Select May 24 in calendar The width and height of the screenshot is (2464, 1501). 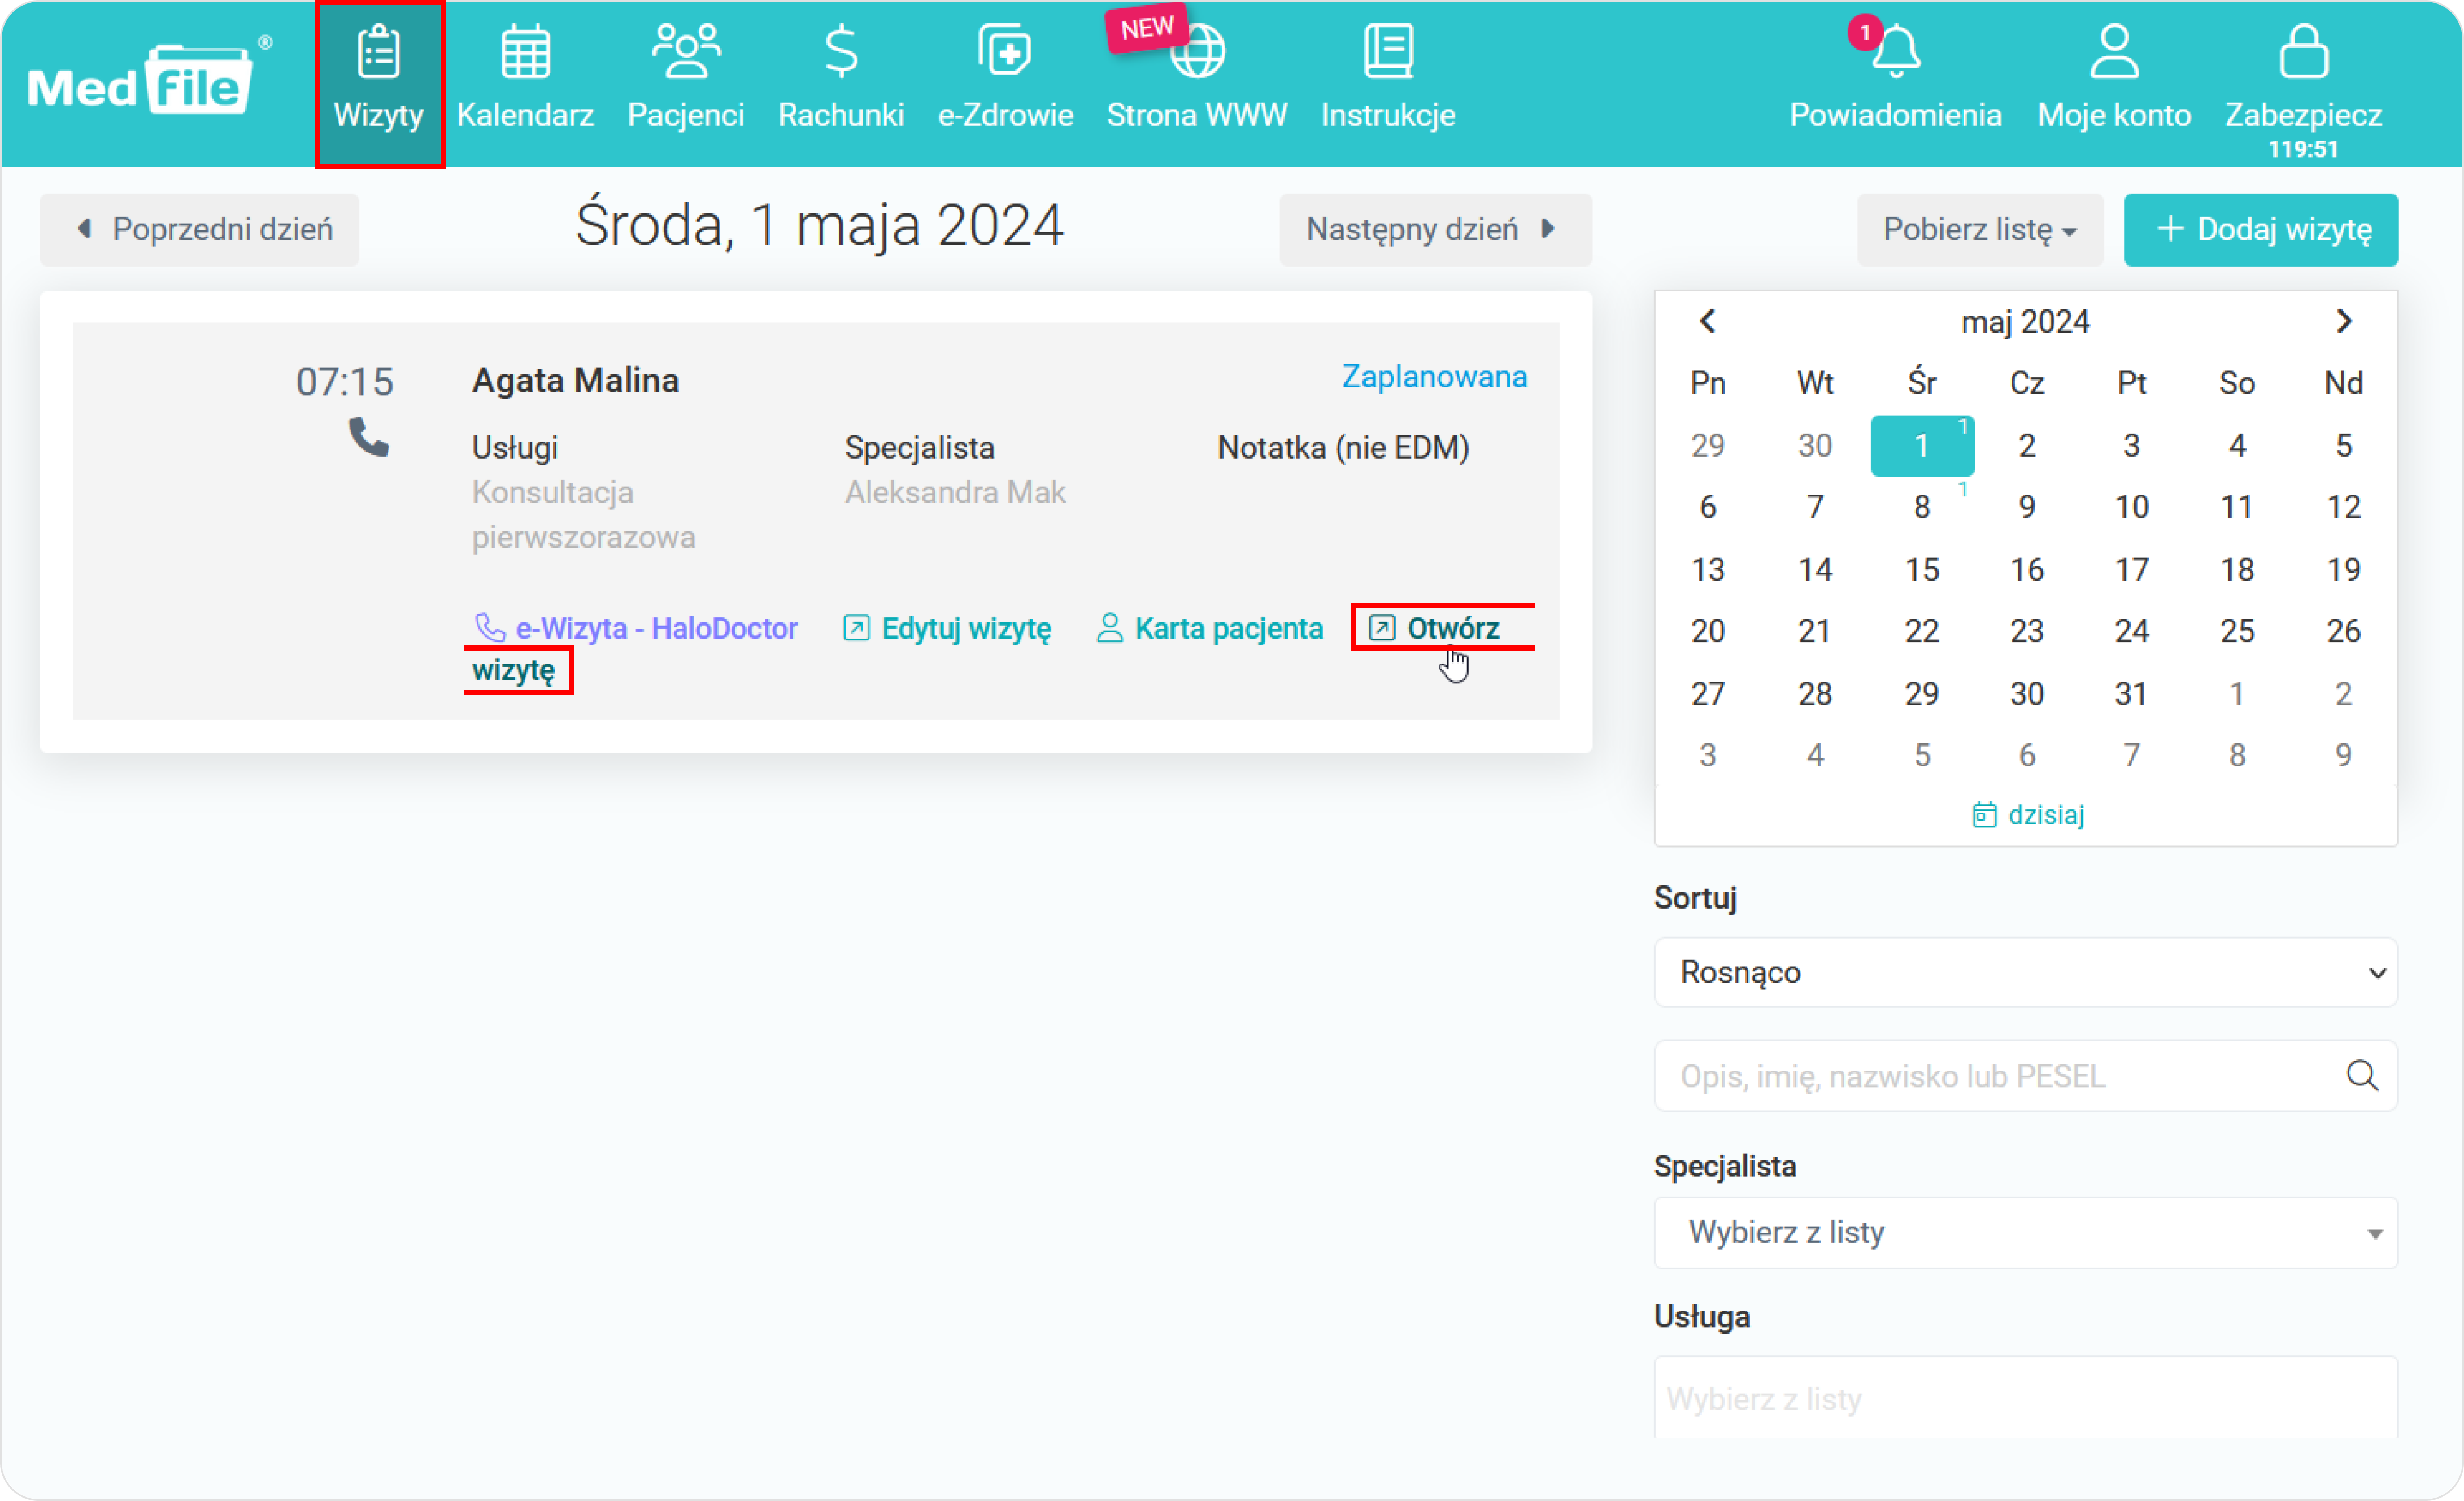pos(2131,631)
